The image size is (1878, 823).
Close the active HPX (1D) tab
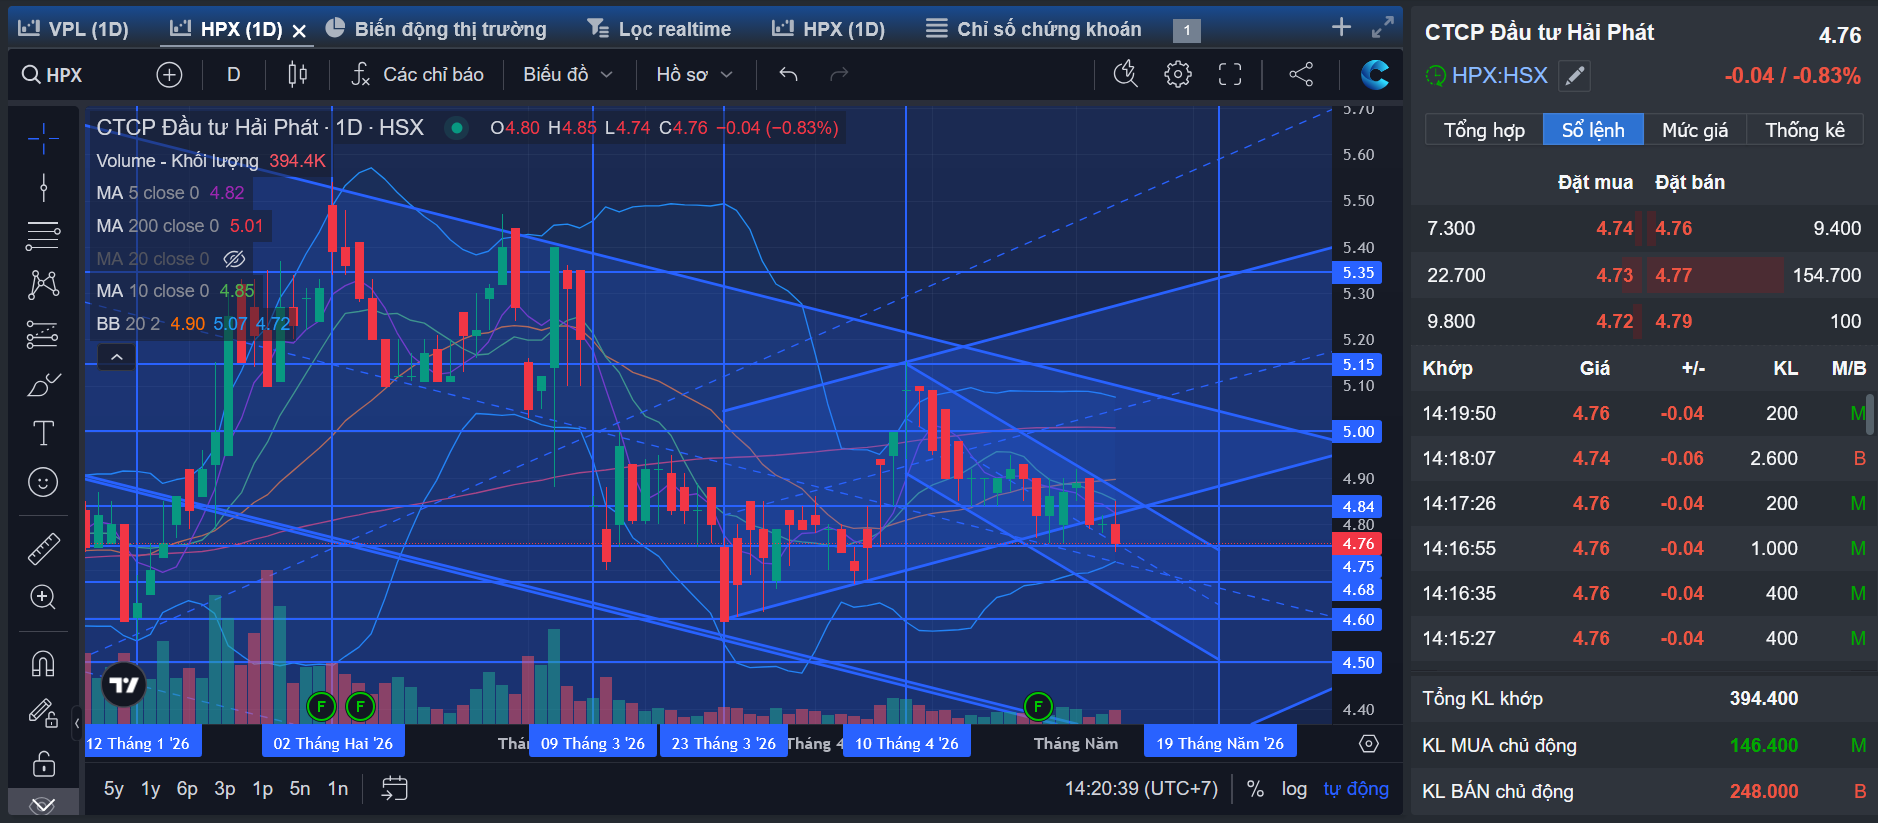299,31
